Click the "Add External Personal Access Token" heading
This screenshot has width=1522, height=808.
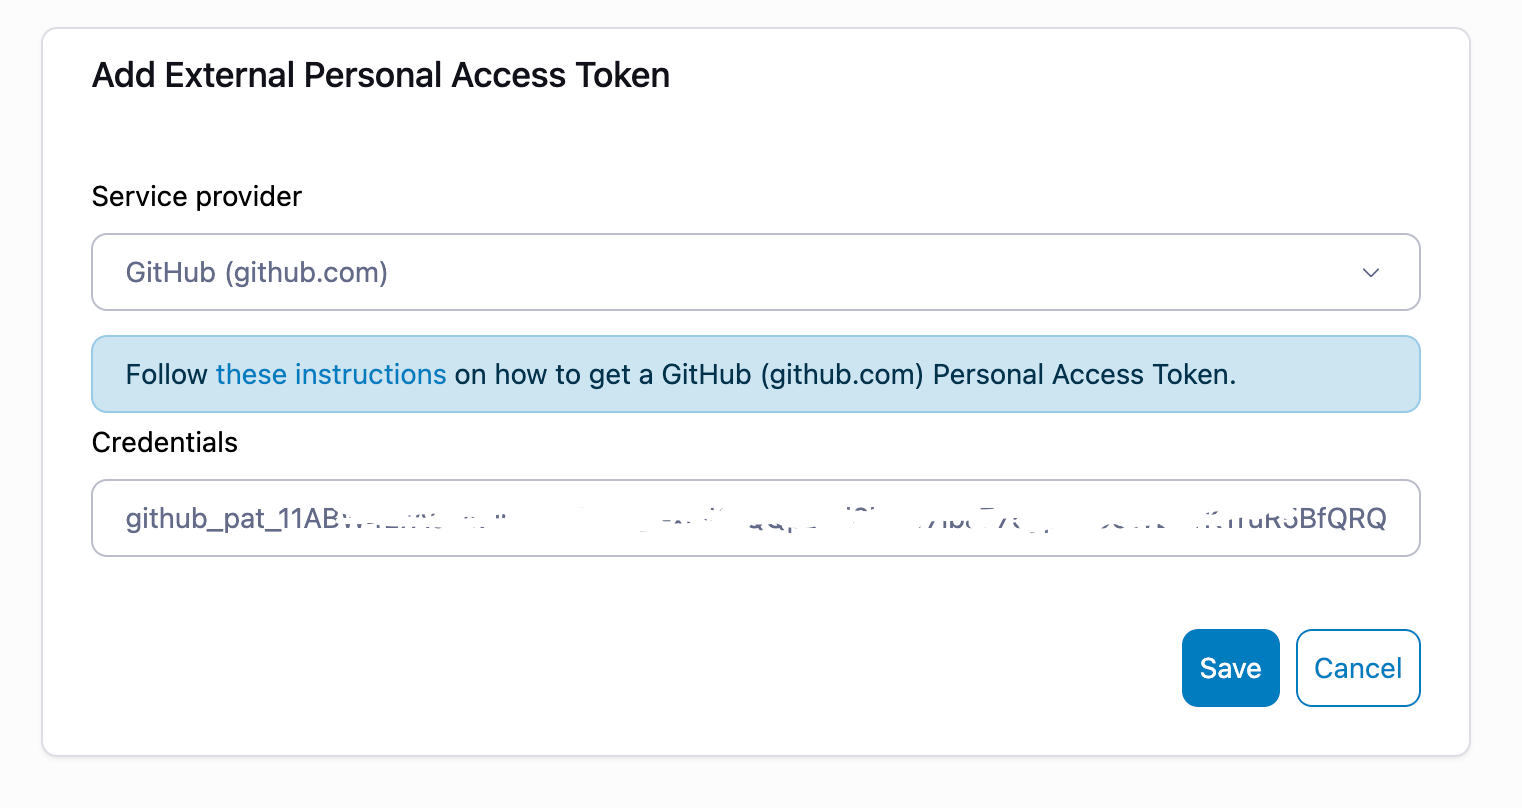tap(380, 76)
